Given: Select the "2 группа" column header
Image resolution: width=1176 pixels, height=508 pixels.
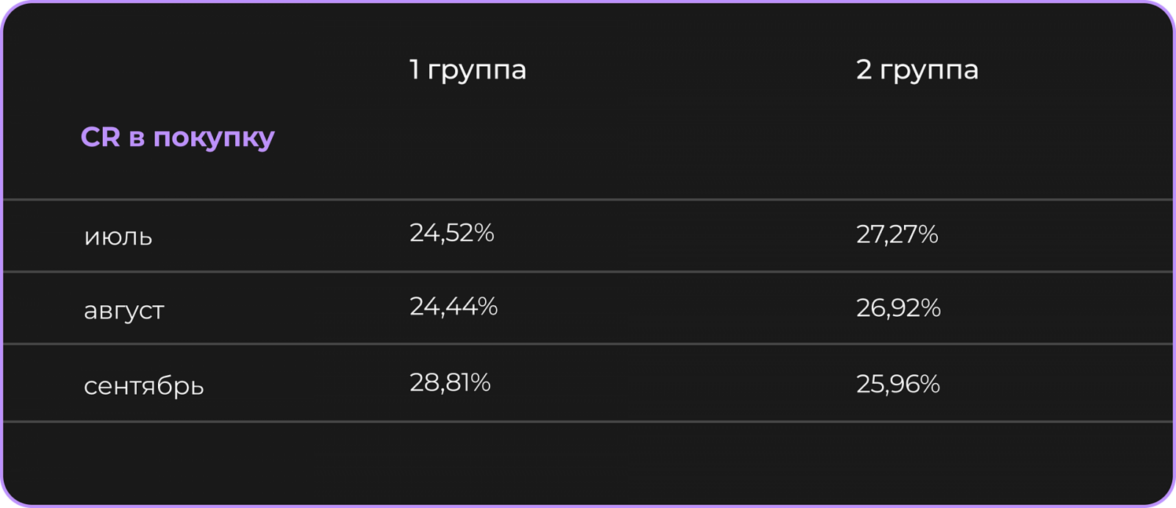Looking at the screenshot, I should coord(917,70).
